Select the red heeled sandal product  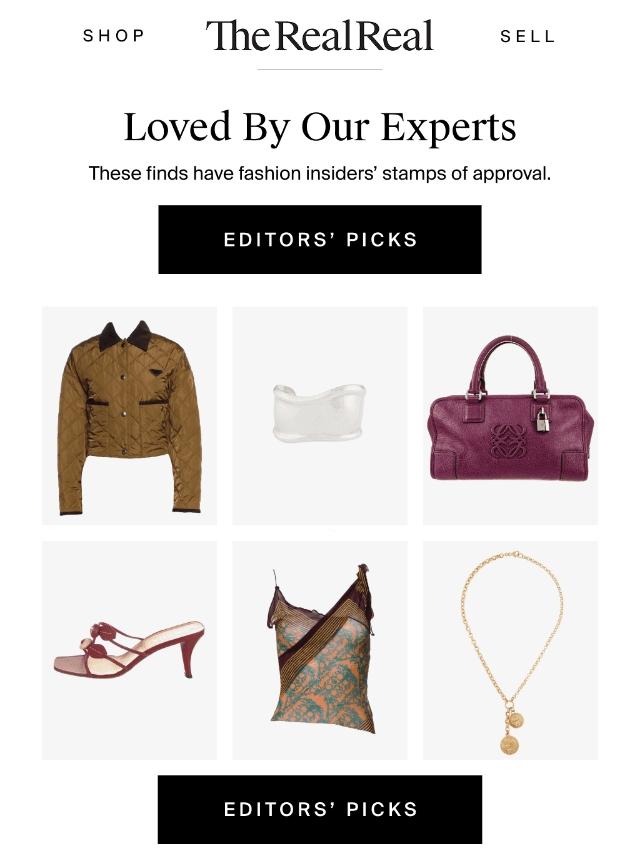click(x=129, y=650)
